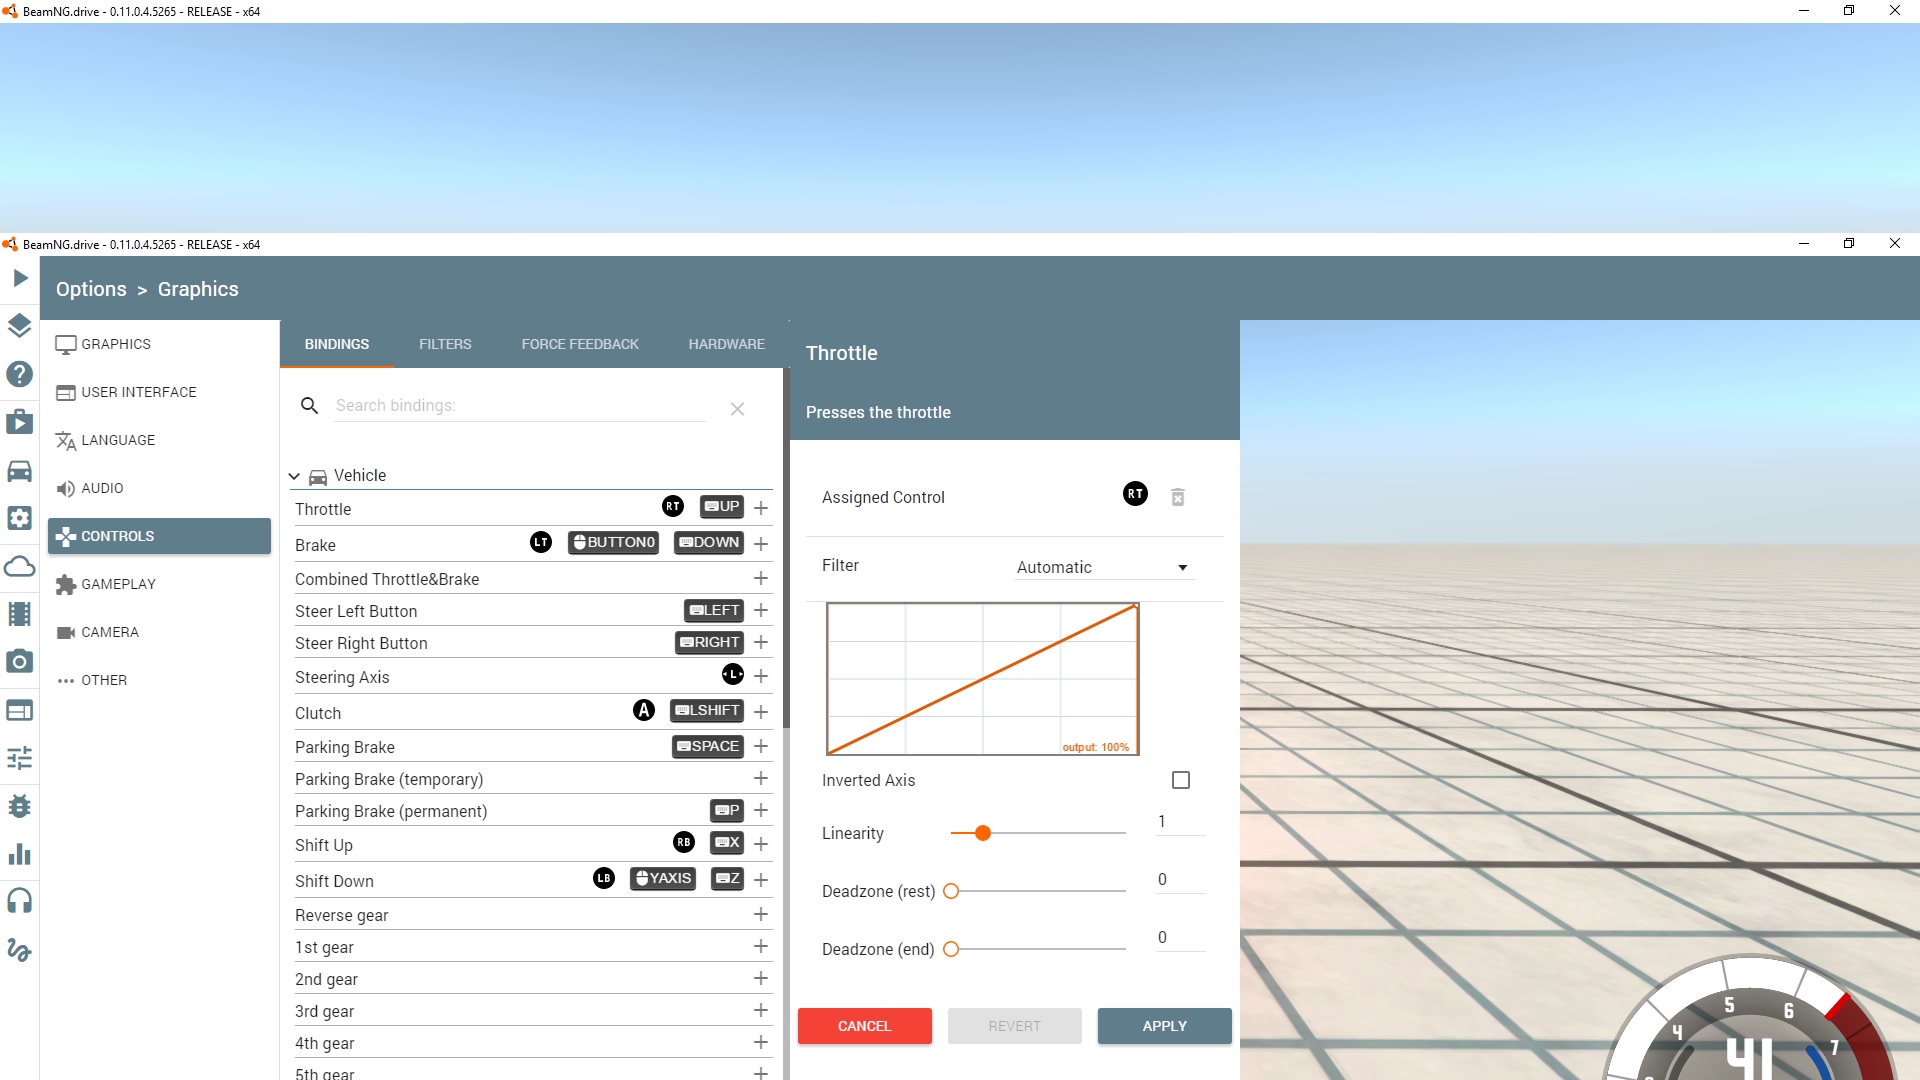Screen dimensions: 1920x1080
Task: Switch to the Filters tab
Action: (445, 344)
